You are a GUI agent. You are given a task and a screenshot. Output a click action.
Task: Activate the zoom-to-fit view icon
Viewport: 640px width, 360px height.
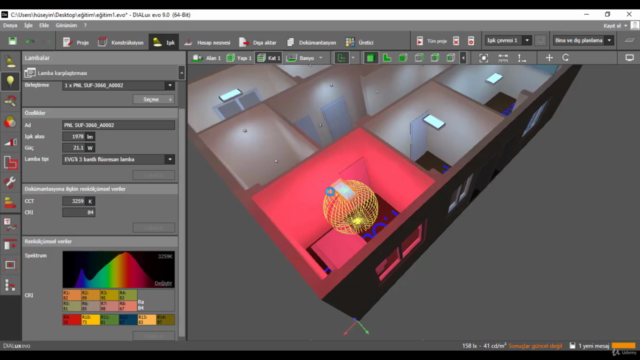pos(483,58)
